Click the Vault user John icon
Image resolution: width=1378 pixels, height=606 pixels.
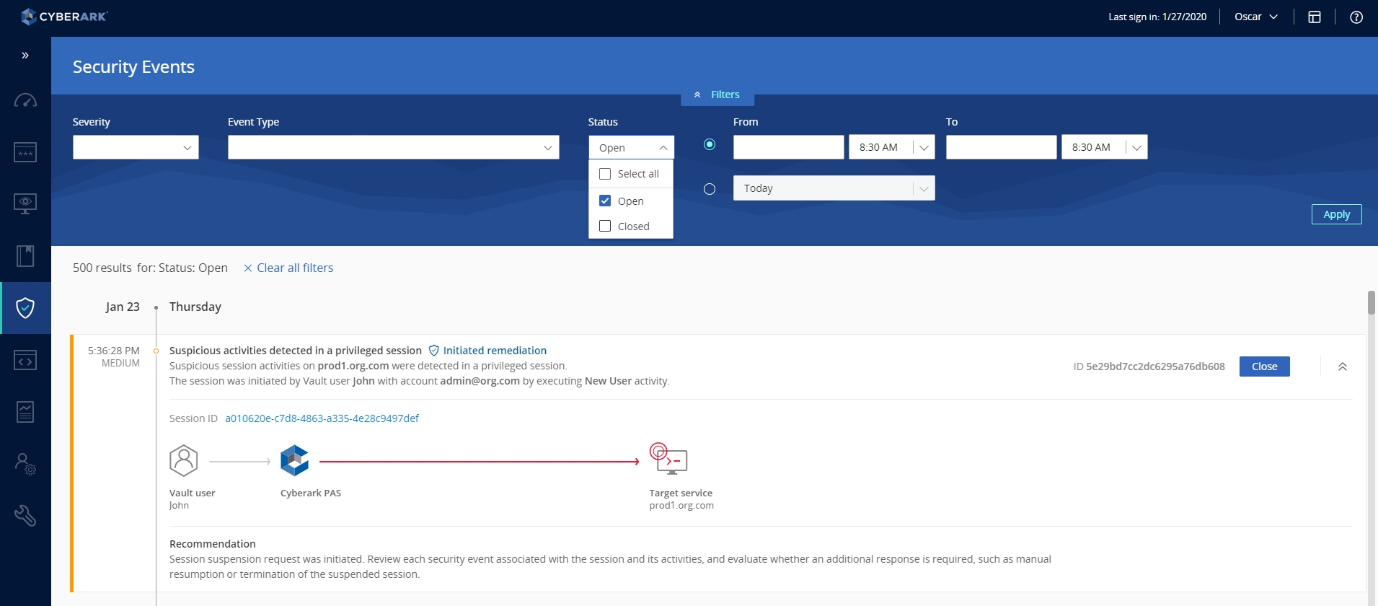point(183,460)
